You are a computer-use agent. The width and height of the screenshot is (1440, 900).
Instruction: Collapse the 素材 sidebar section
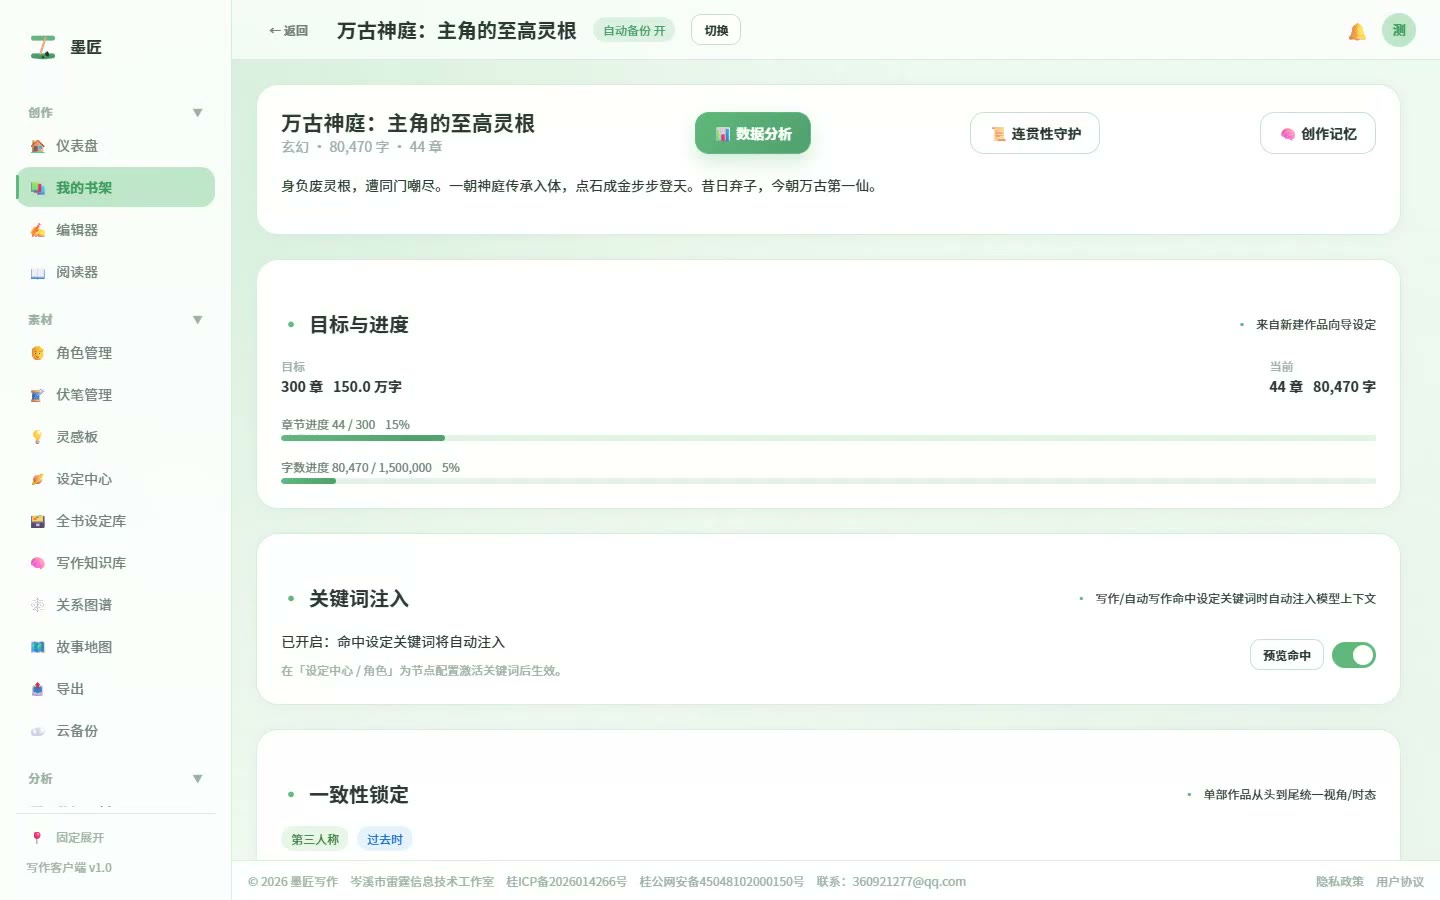(198, 320)
